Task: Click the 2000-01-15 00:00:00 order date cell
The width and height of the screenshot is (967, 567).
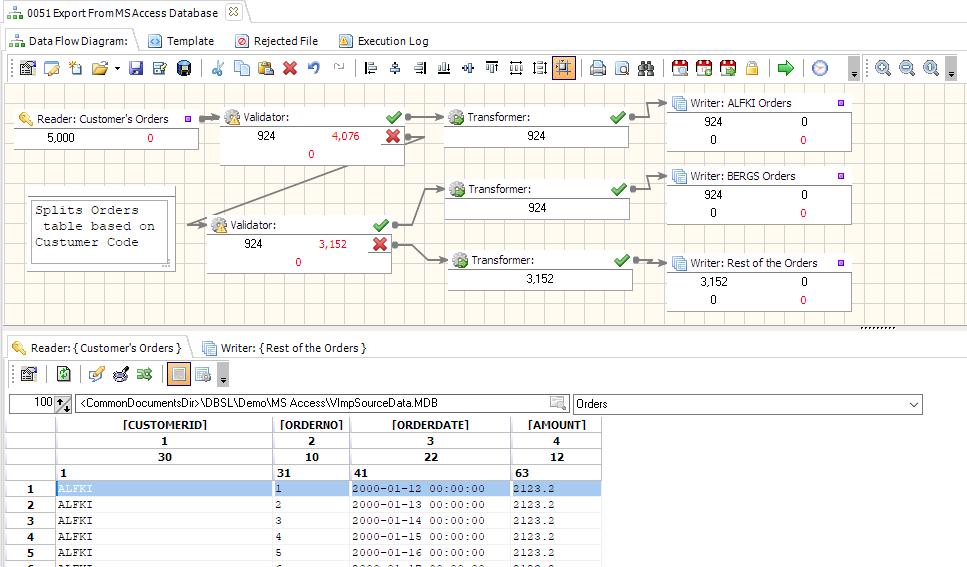Action: 430,537
